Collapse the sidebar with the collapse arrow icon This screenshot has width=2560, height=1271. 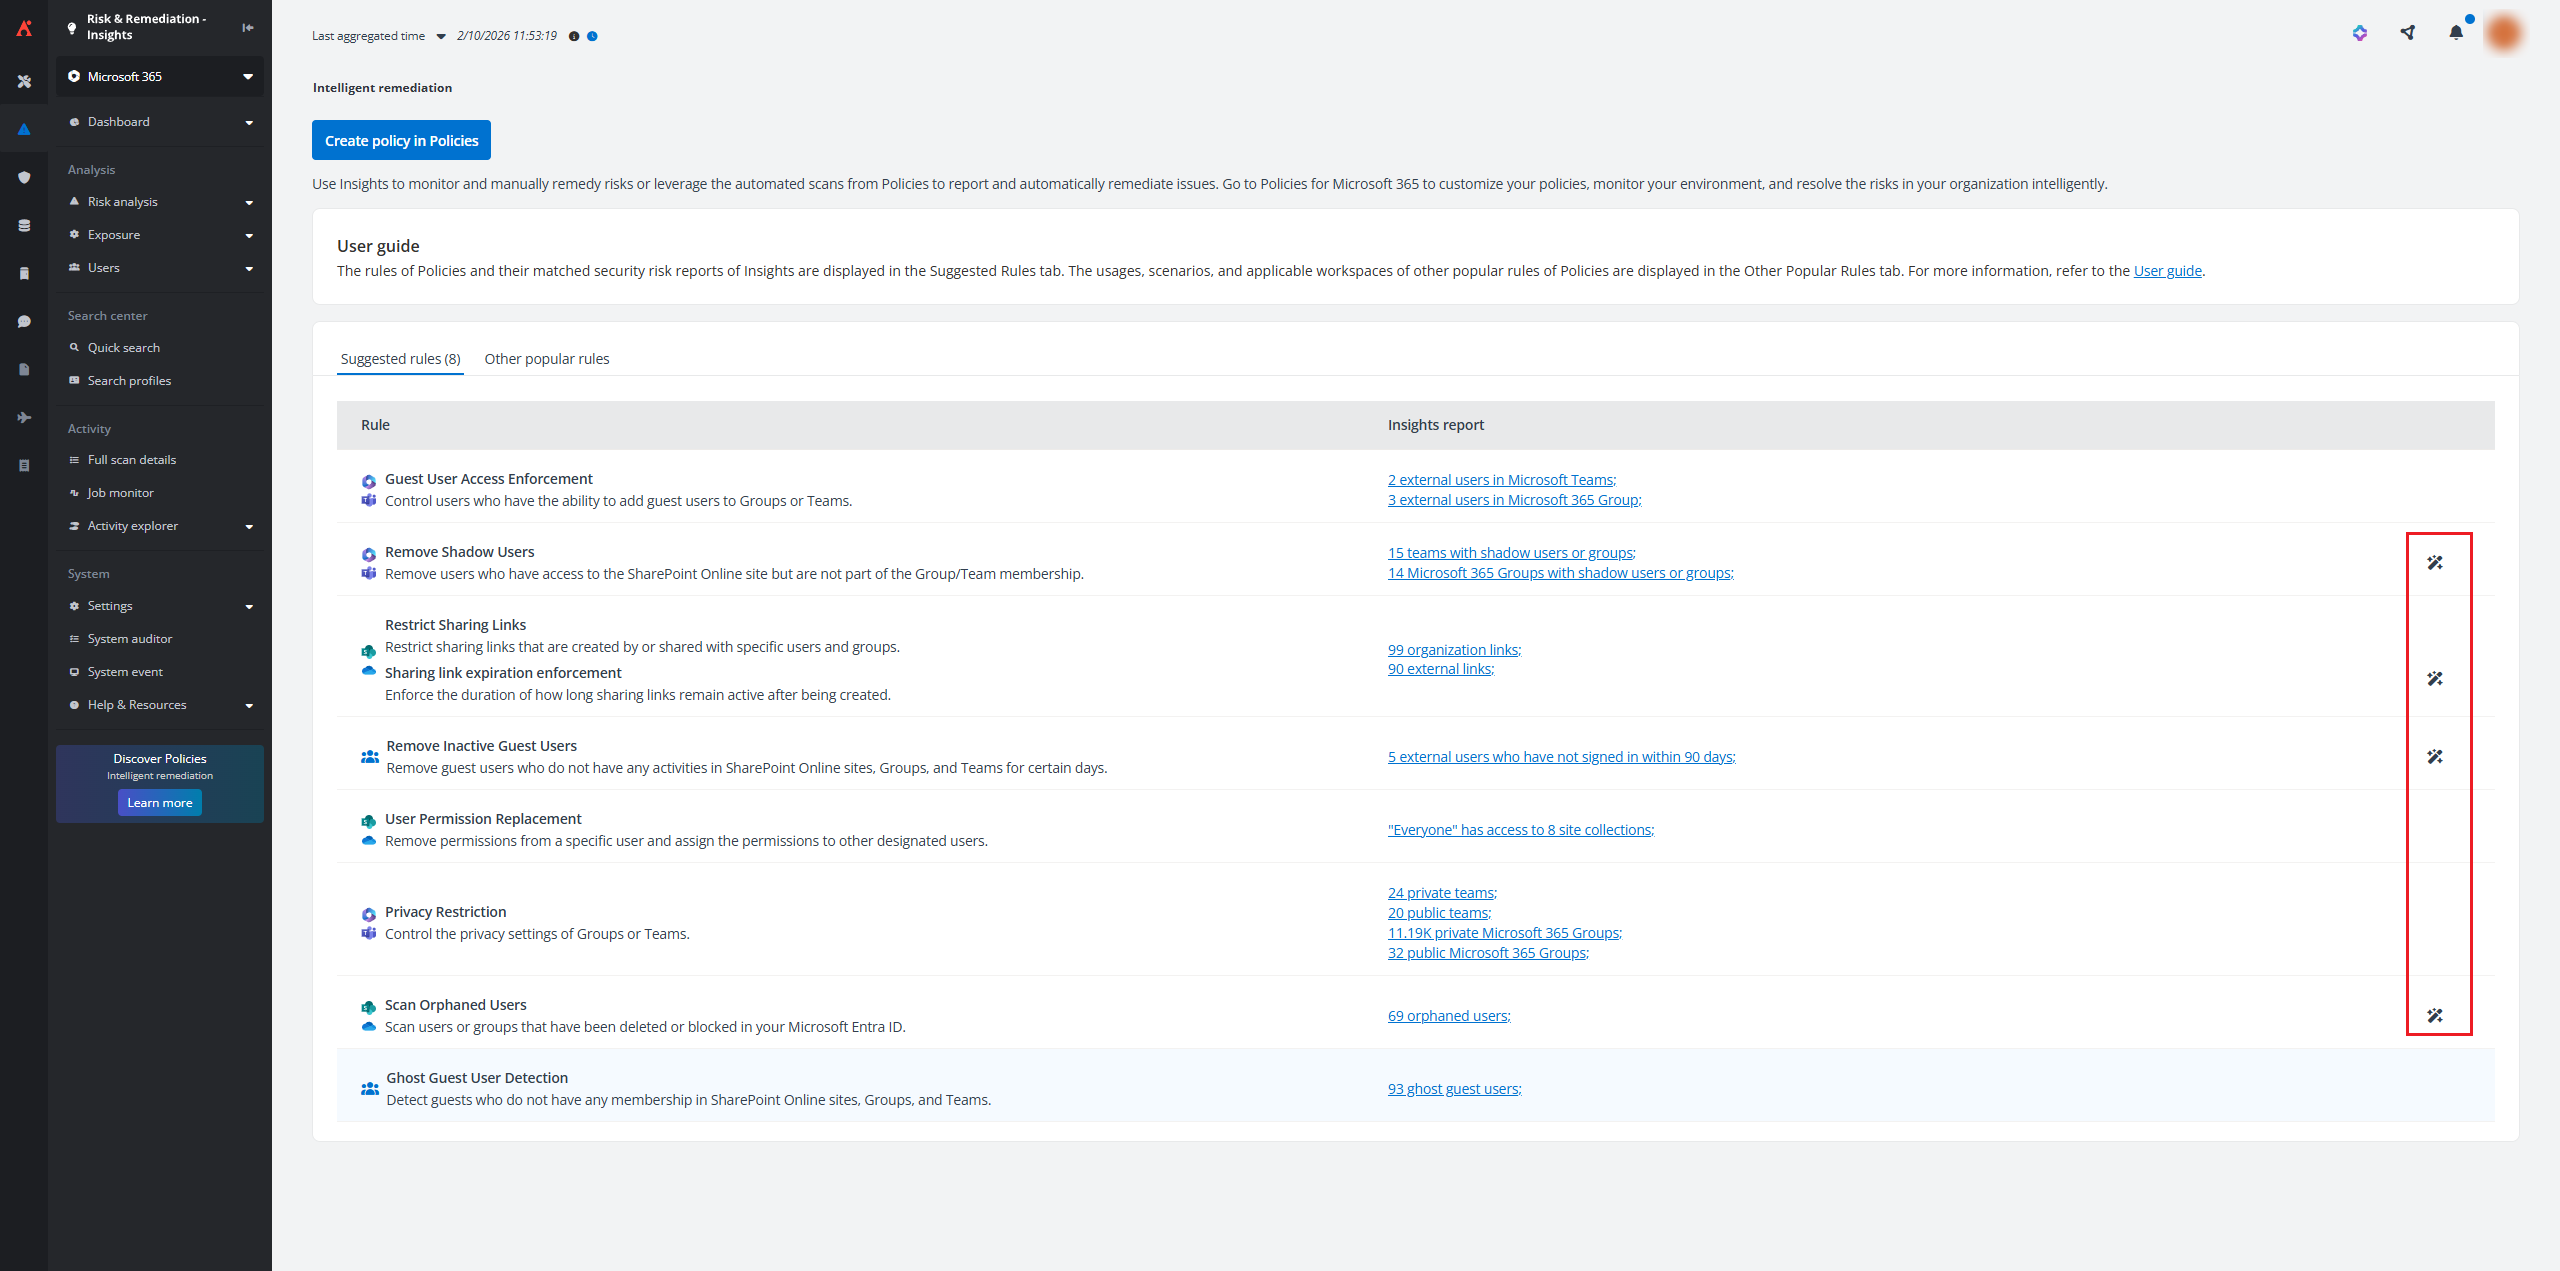point(247,28)
